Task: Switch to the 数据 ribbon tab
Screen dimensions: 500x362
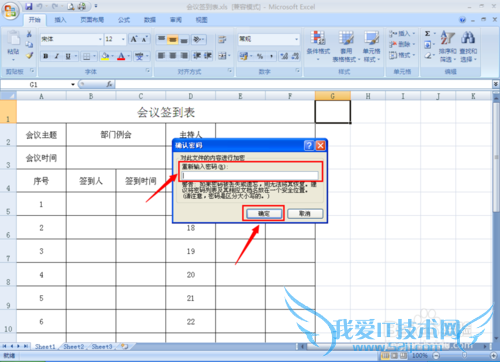Action: [x=150, y=20]
